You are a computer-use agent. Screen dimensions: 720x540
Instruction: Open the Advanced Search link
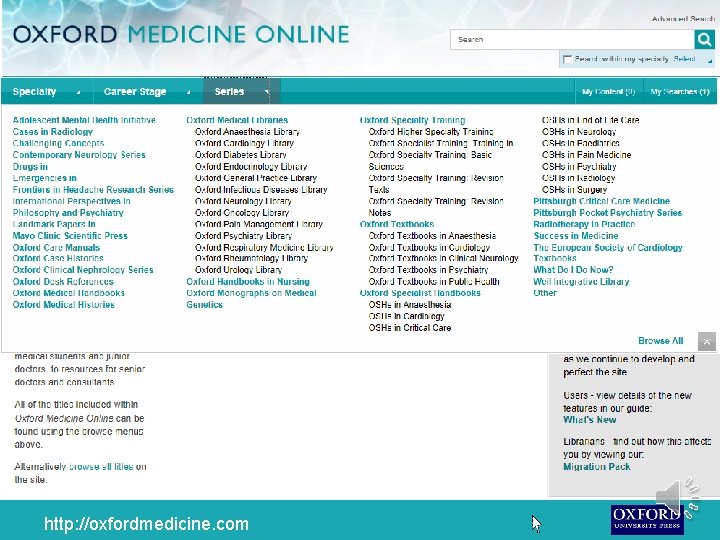point(683,19)
